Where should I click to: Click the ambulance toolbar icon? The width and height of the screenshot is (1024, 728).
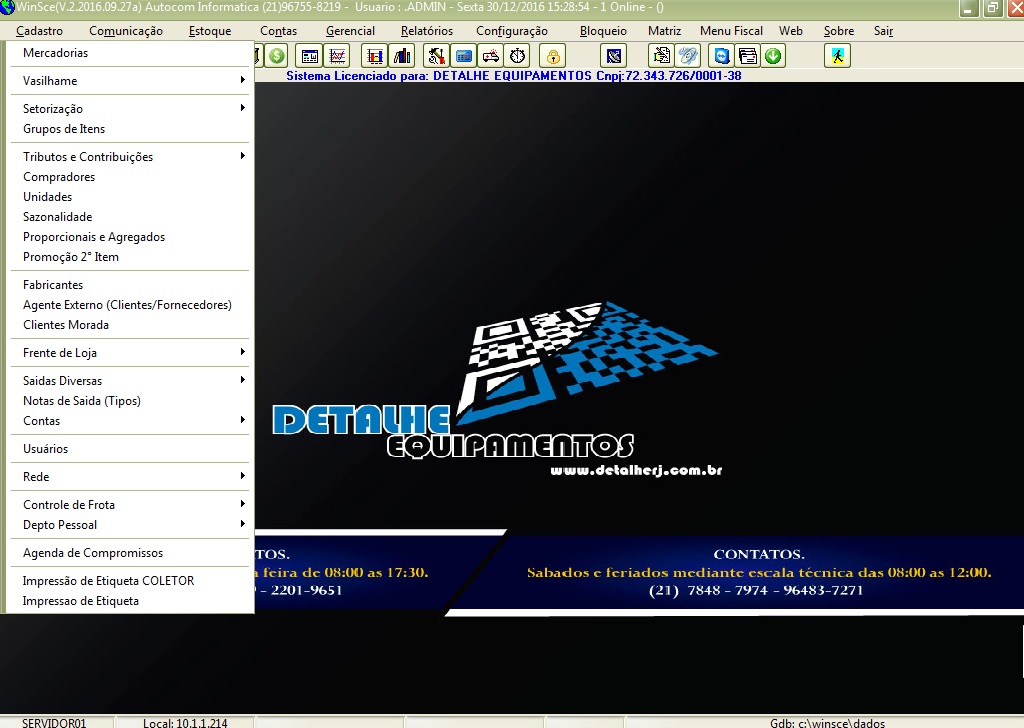point(490,56)
